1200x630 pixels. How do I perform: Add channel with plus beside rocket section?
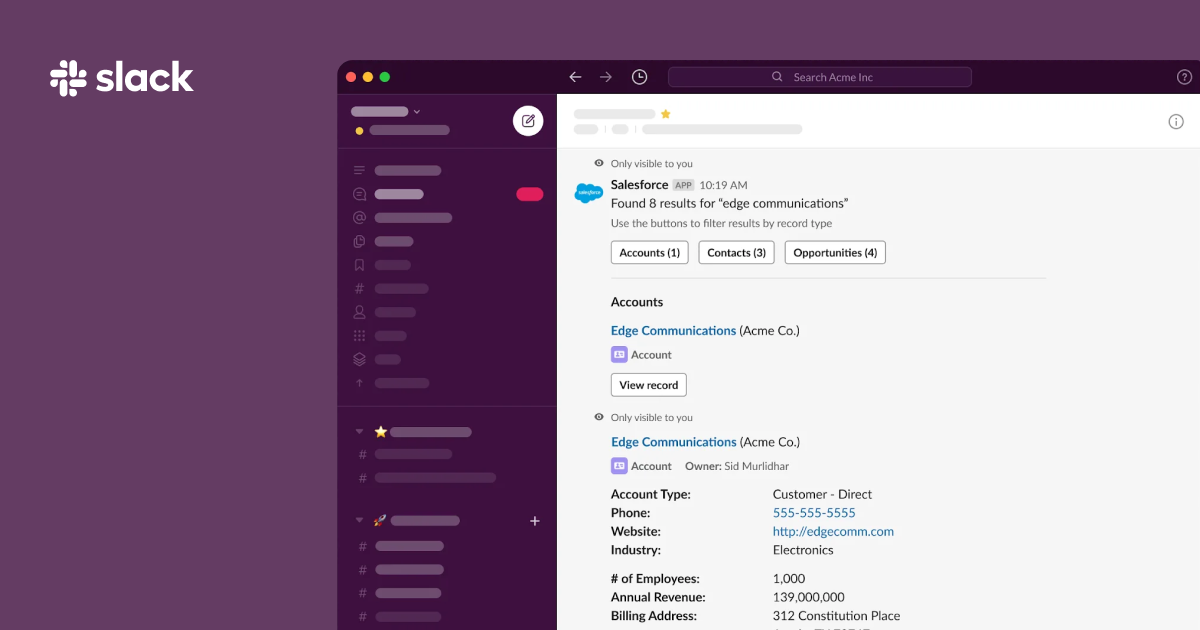pyautogui.click(x=534, y=521)
